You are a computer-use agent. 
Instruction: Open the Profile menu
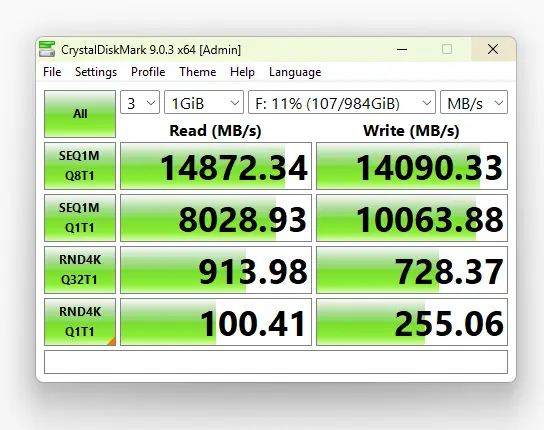(x=148, y=72)
